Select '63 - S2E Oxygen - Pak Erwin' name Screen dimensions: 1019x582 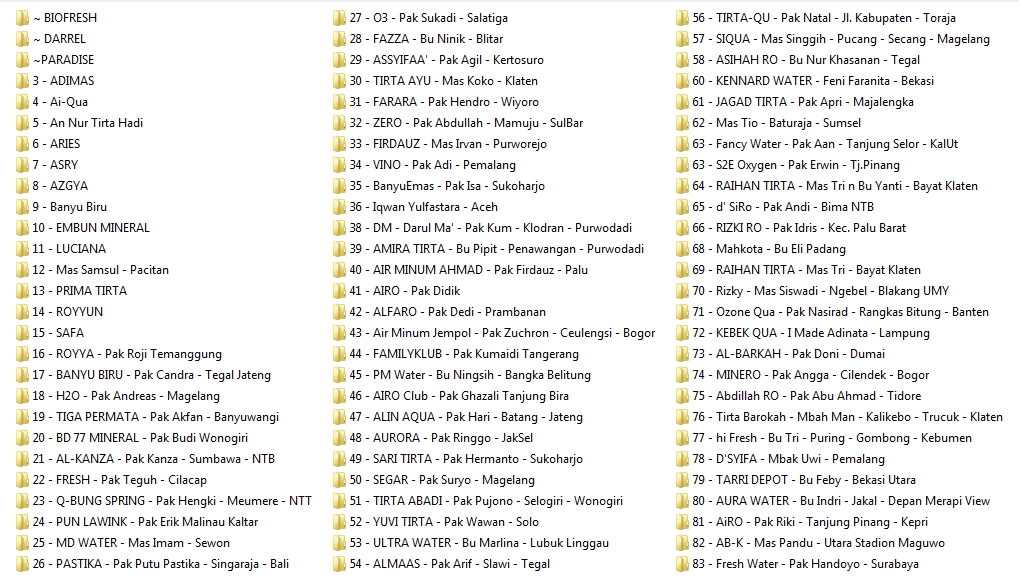[796, 165]
